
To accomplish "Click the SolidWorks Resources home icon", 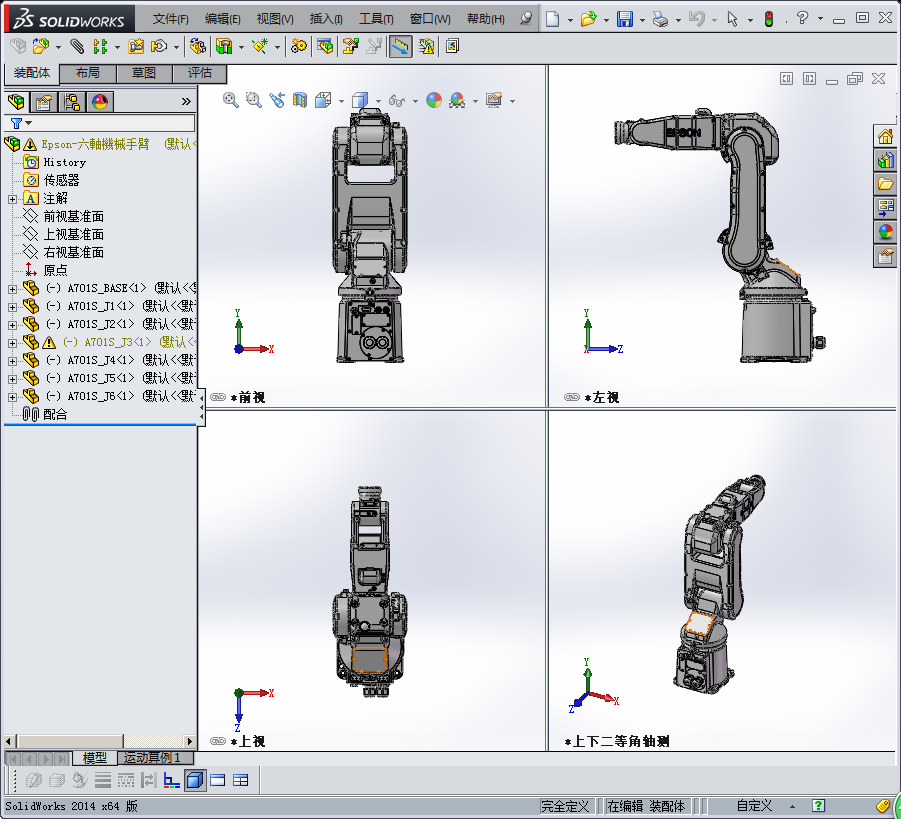I will pos(885,136).
